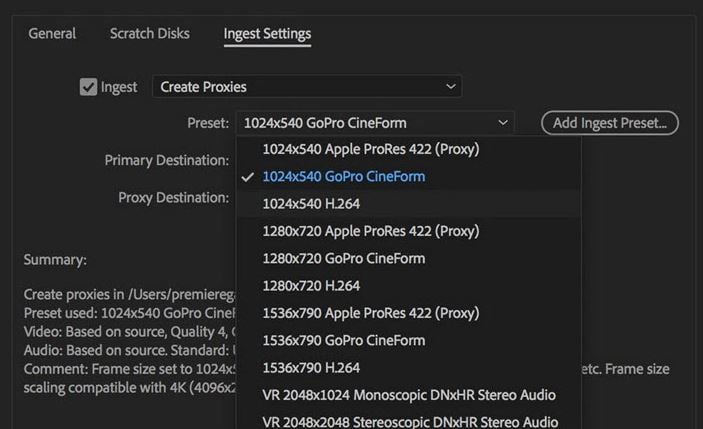This screenshot has height=429, width=703.
Task: Switch to the General tab
Action: coord(52,34)
